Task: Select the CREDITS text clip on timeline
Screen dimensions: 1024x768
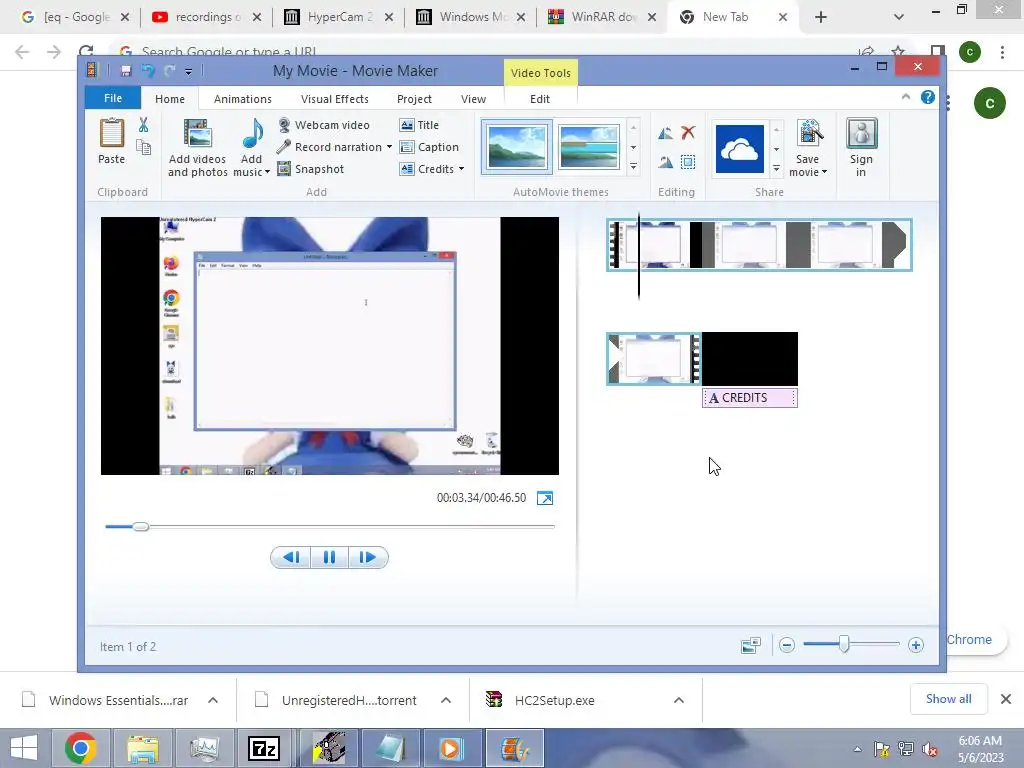Action: coord(750,398)
